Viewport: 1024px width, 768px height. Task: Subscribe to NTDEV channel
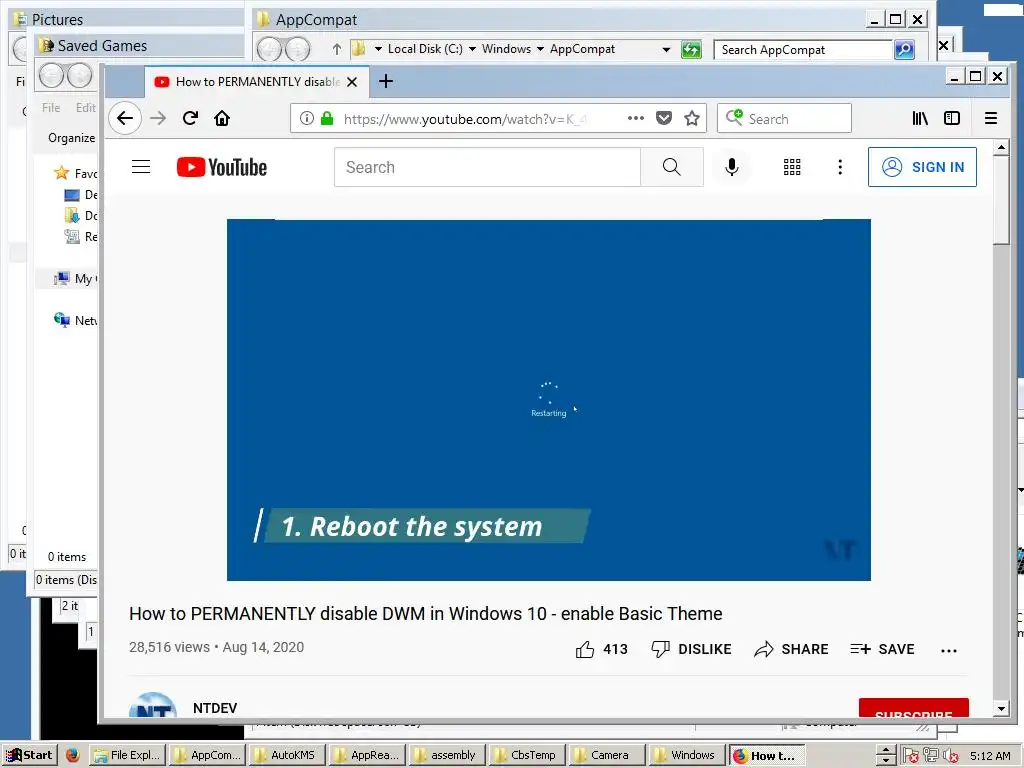[914, 709]
